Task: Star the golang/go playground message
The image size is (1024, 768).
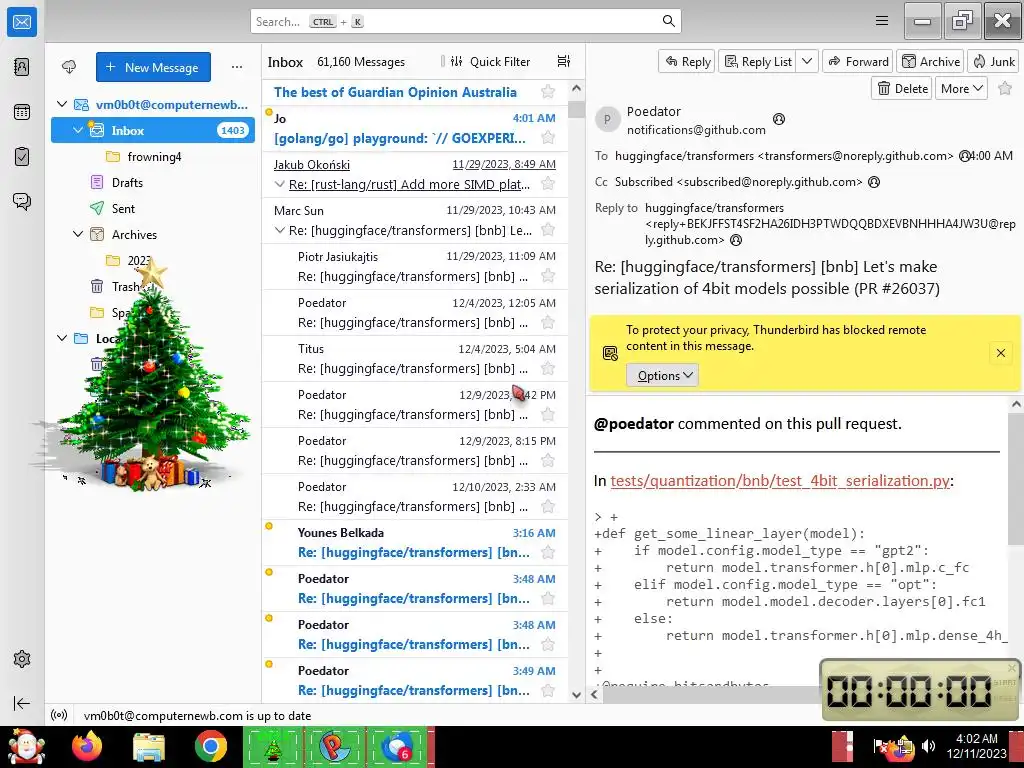Action: pyautogui.click(x=548, y=138)
